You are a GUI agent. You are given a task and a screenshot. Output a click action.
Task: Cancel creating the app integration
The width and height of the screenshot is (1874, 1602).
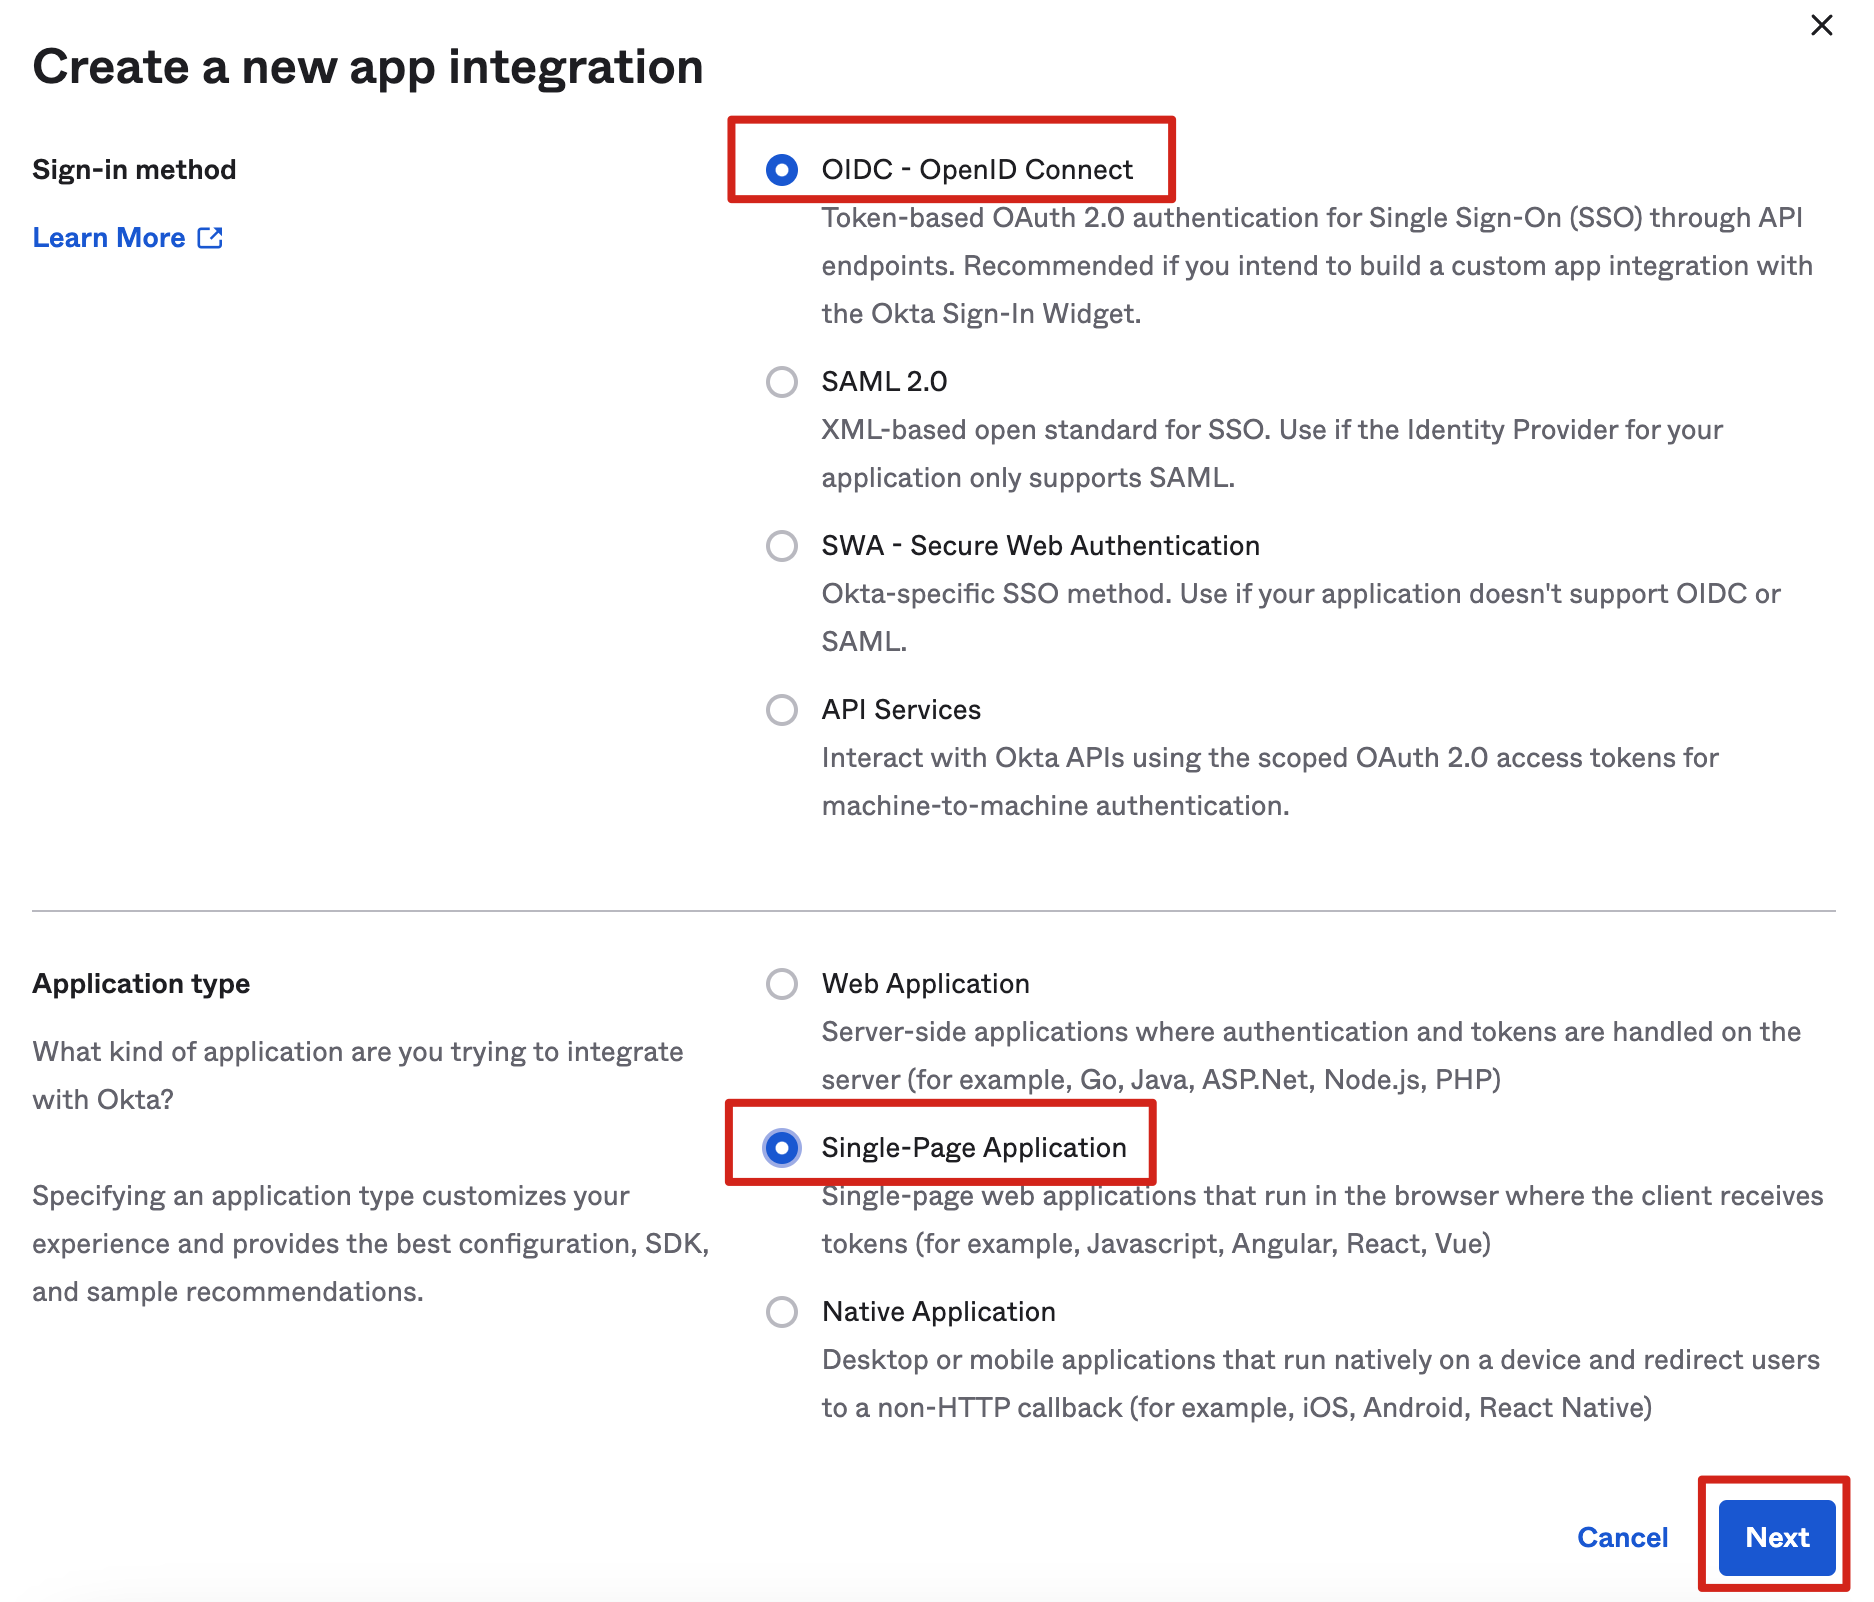tap(1622, 1537)
